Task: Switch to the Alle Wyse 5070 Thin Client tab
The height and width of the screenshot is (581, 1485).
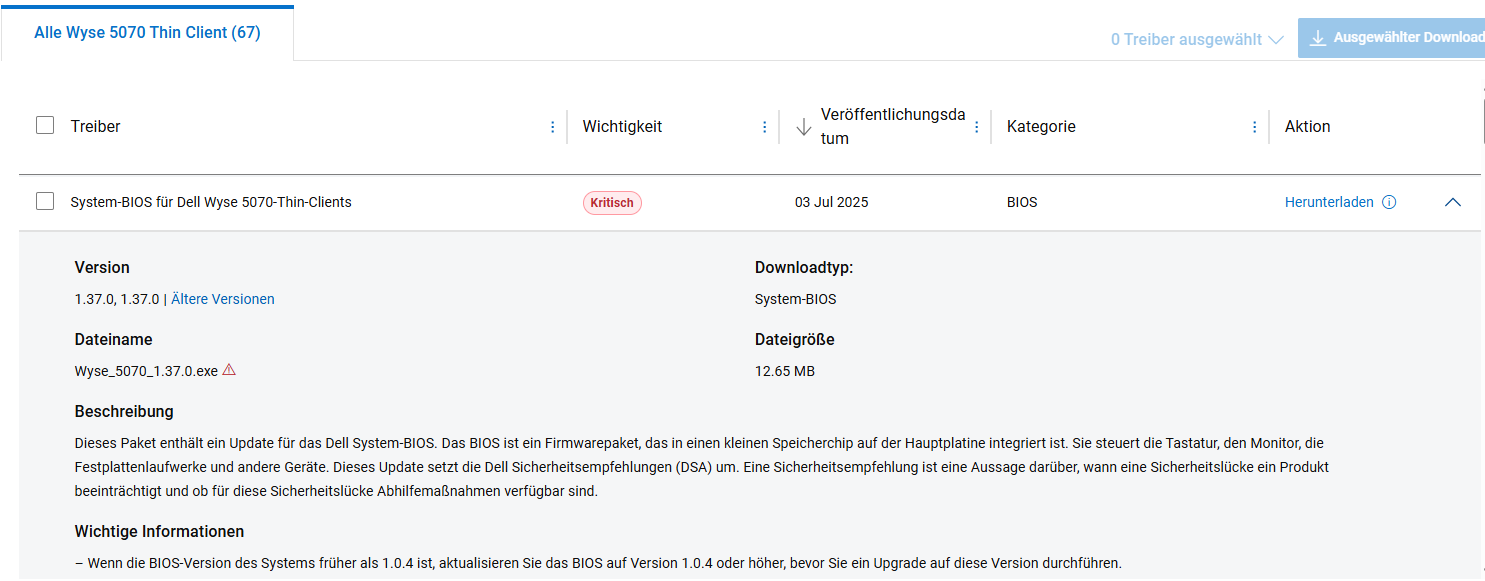Action: 147,33
